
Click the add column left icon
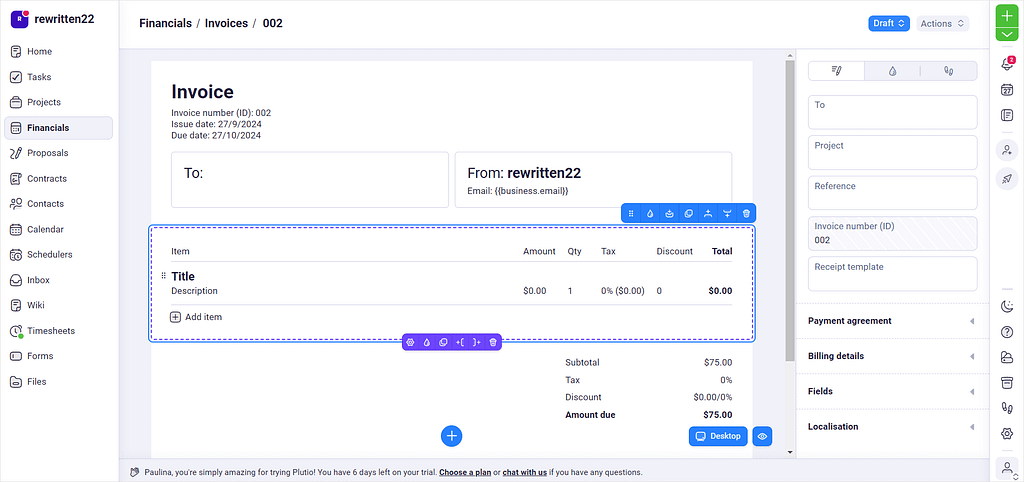[x=460, y=342]
